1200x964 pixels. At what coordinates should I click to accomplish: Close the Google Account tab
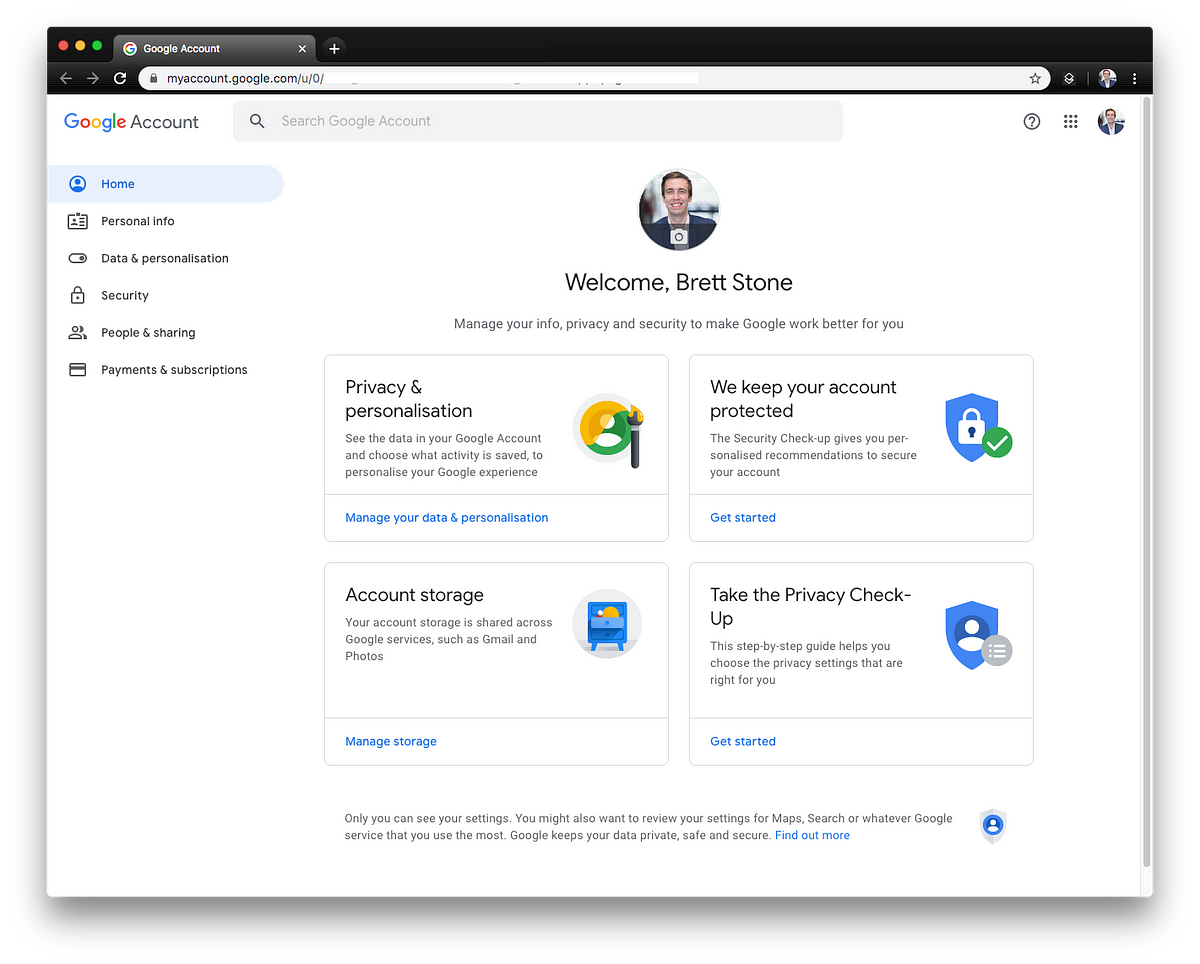coord(303,48)
